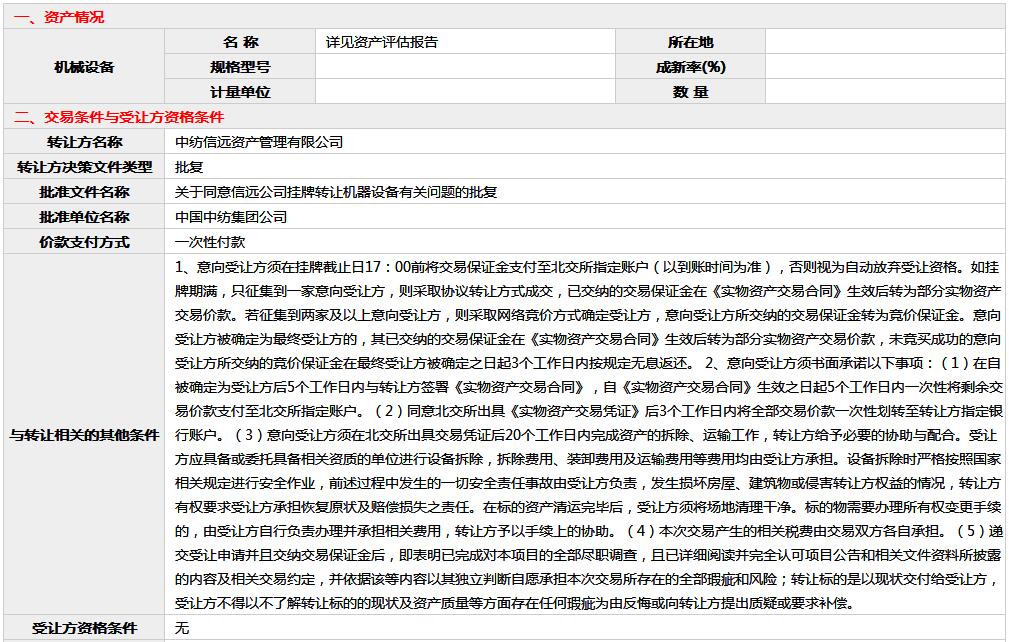
Task: Click the 与转让相关的其他条件 row label
Action: pyautogui.click(x=84, y=435)
